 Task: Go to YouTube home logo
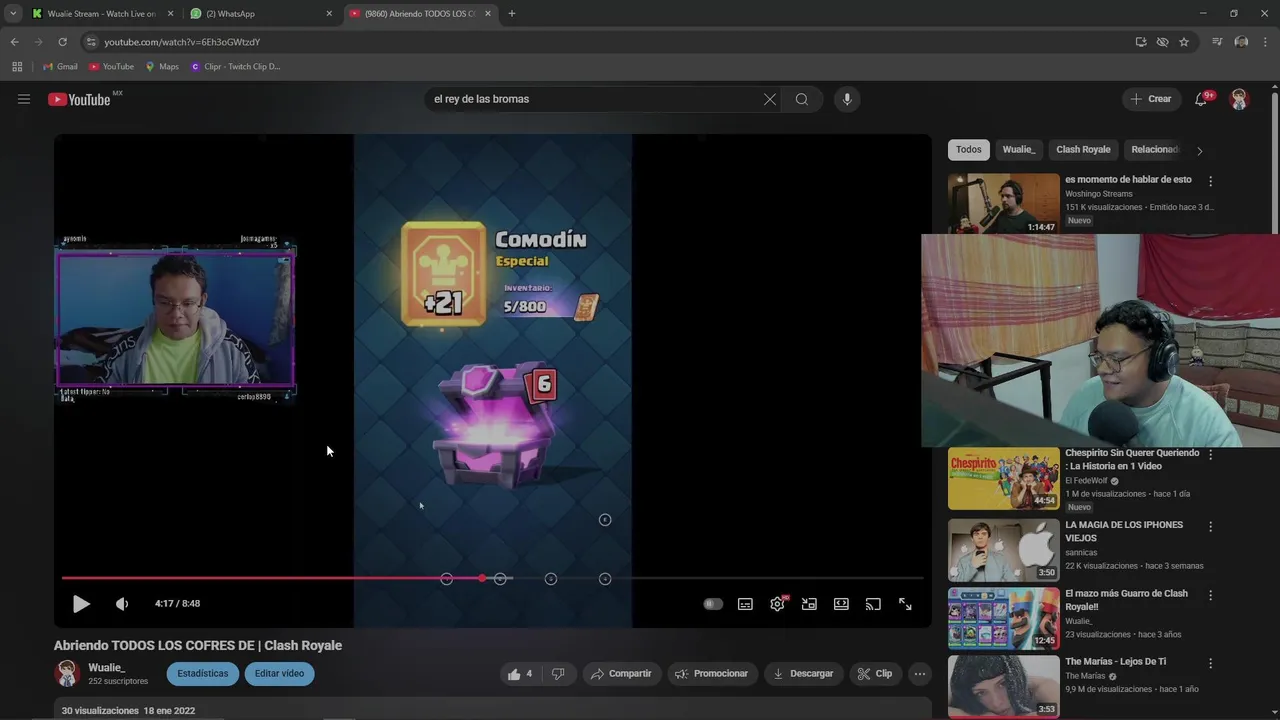(80, 99)
